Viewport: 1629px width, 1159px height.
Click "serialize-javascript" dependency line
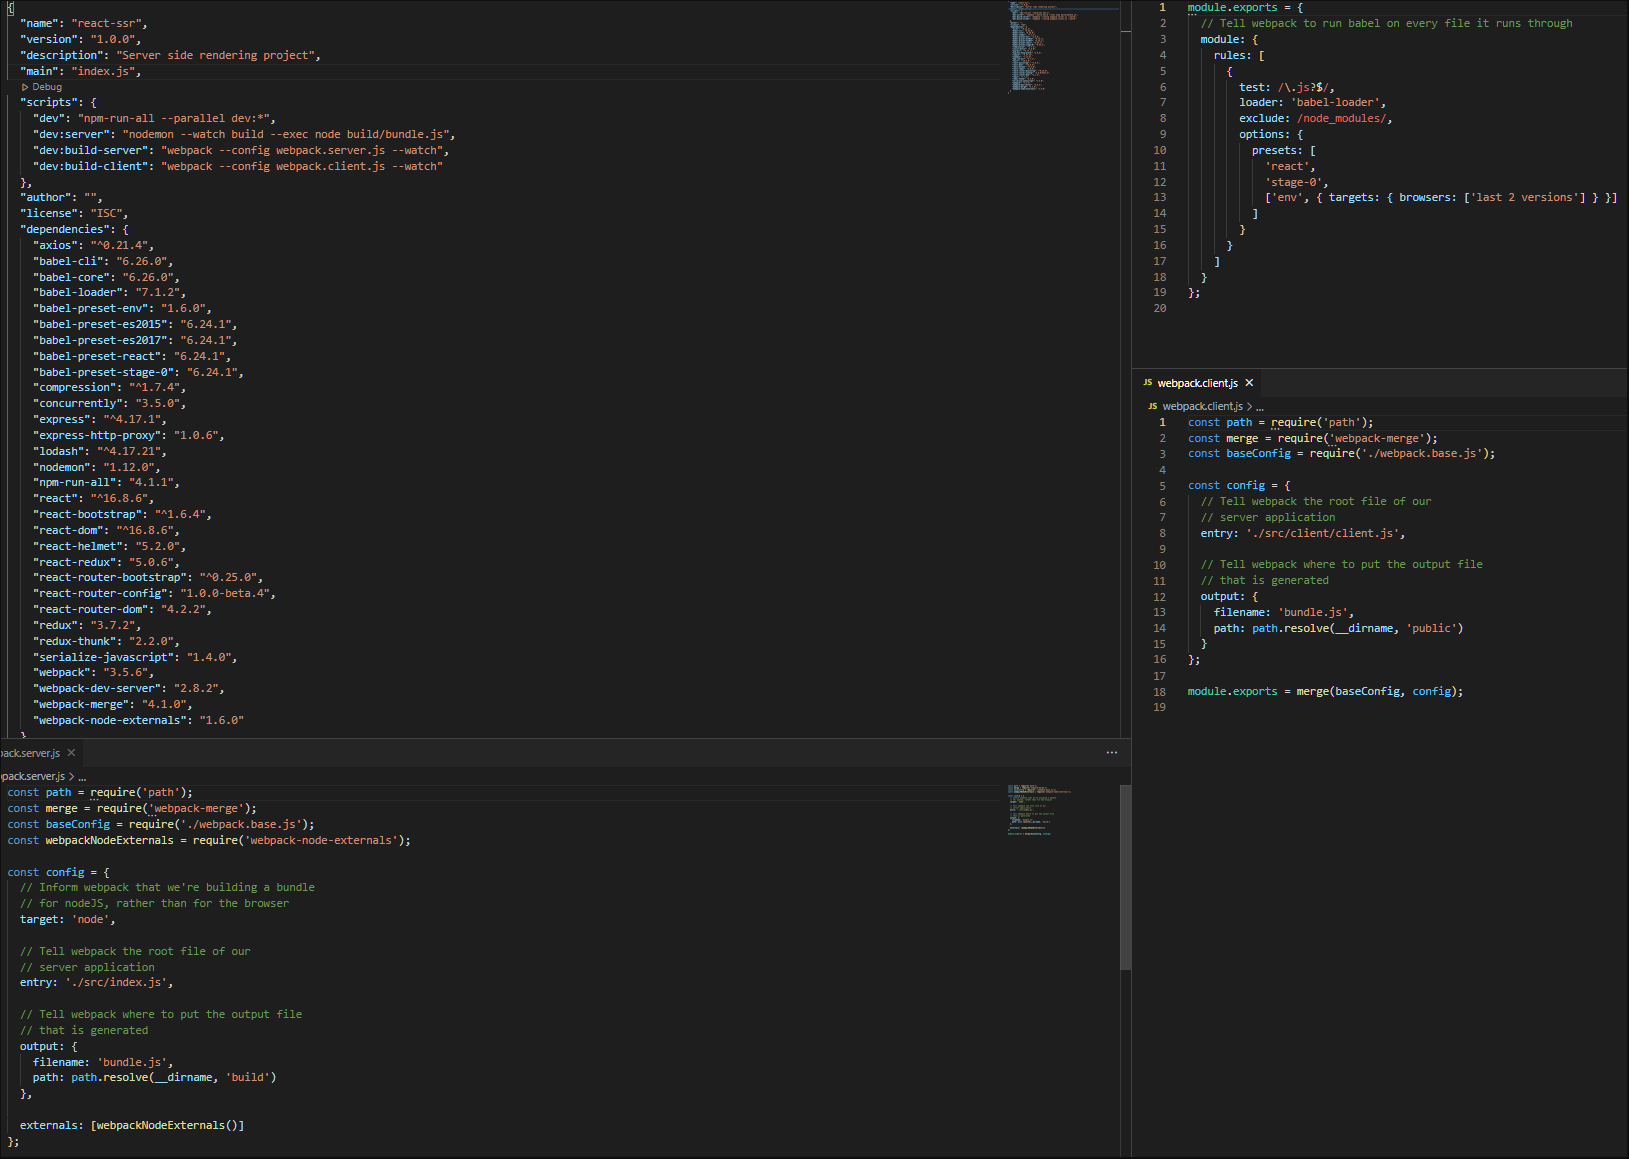[135, 657]
